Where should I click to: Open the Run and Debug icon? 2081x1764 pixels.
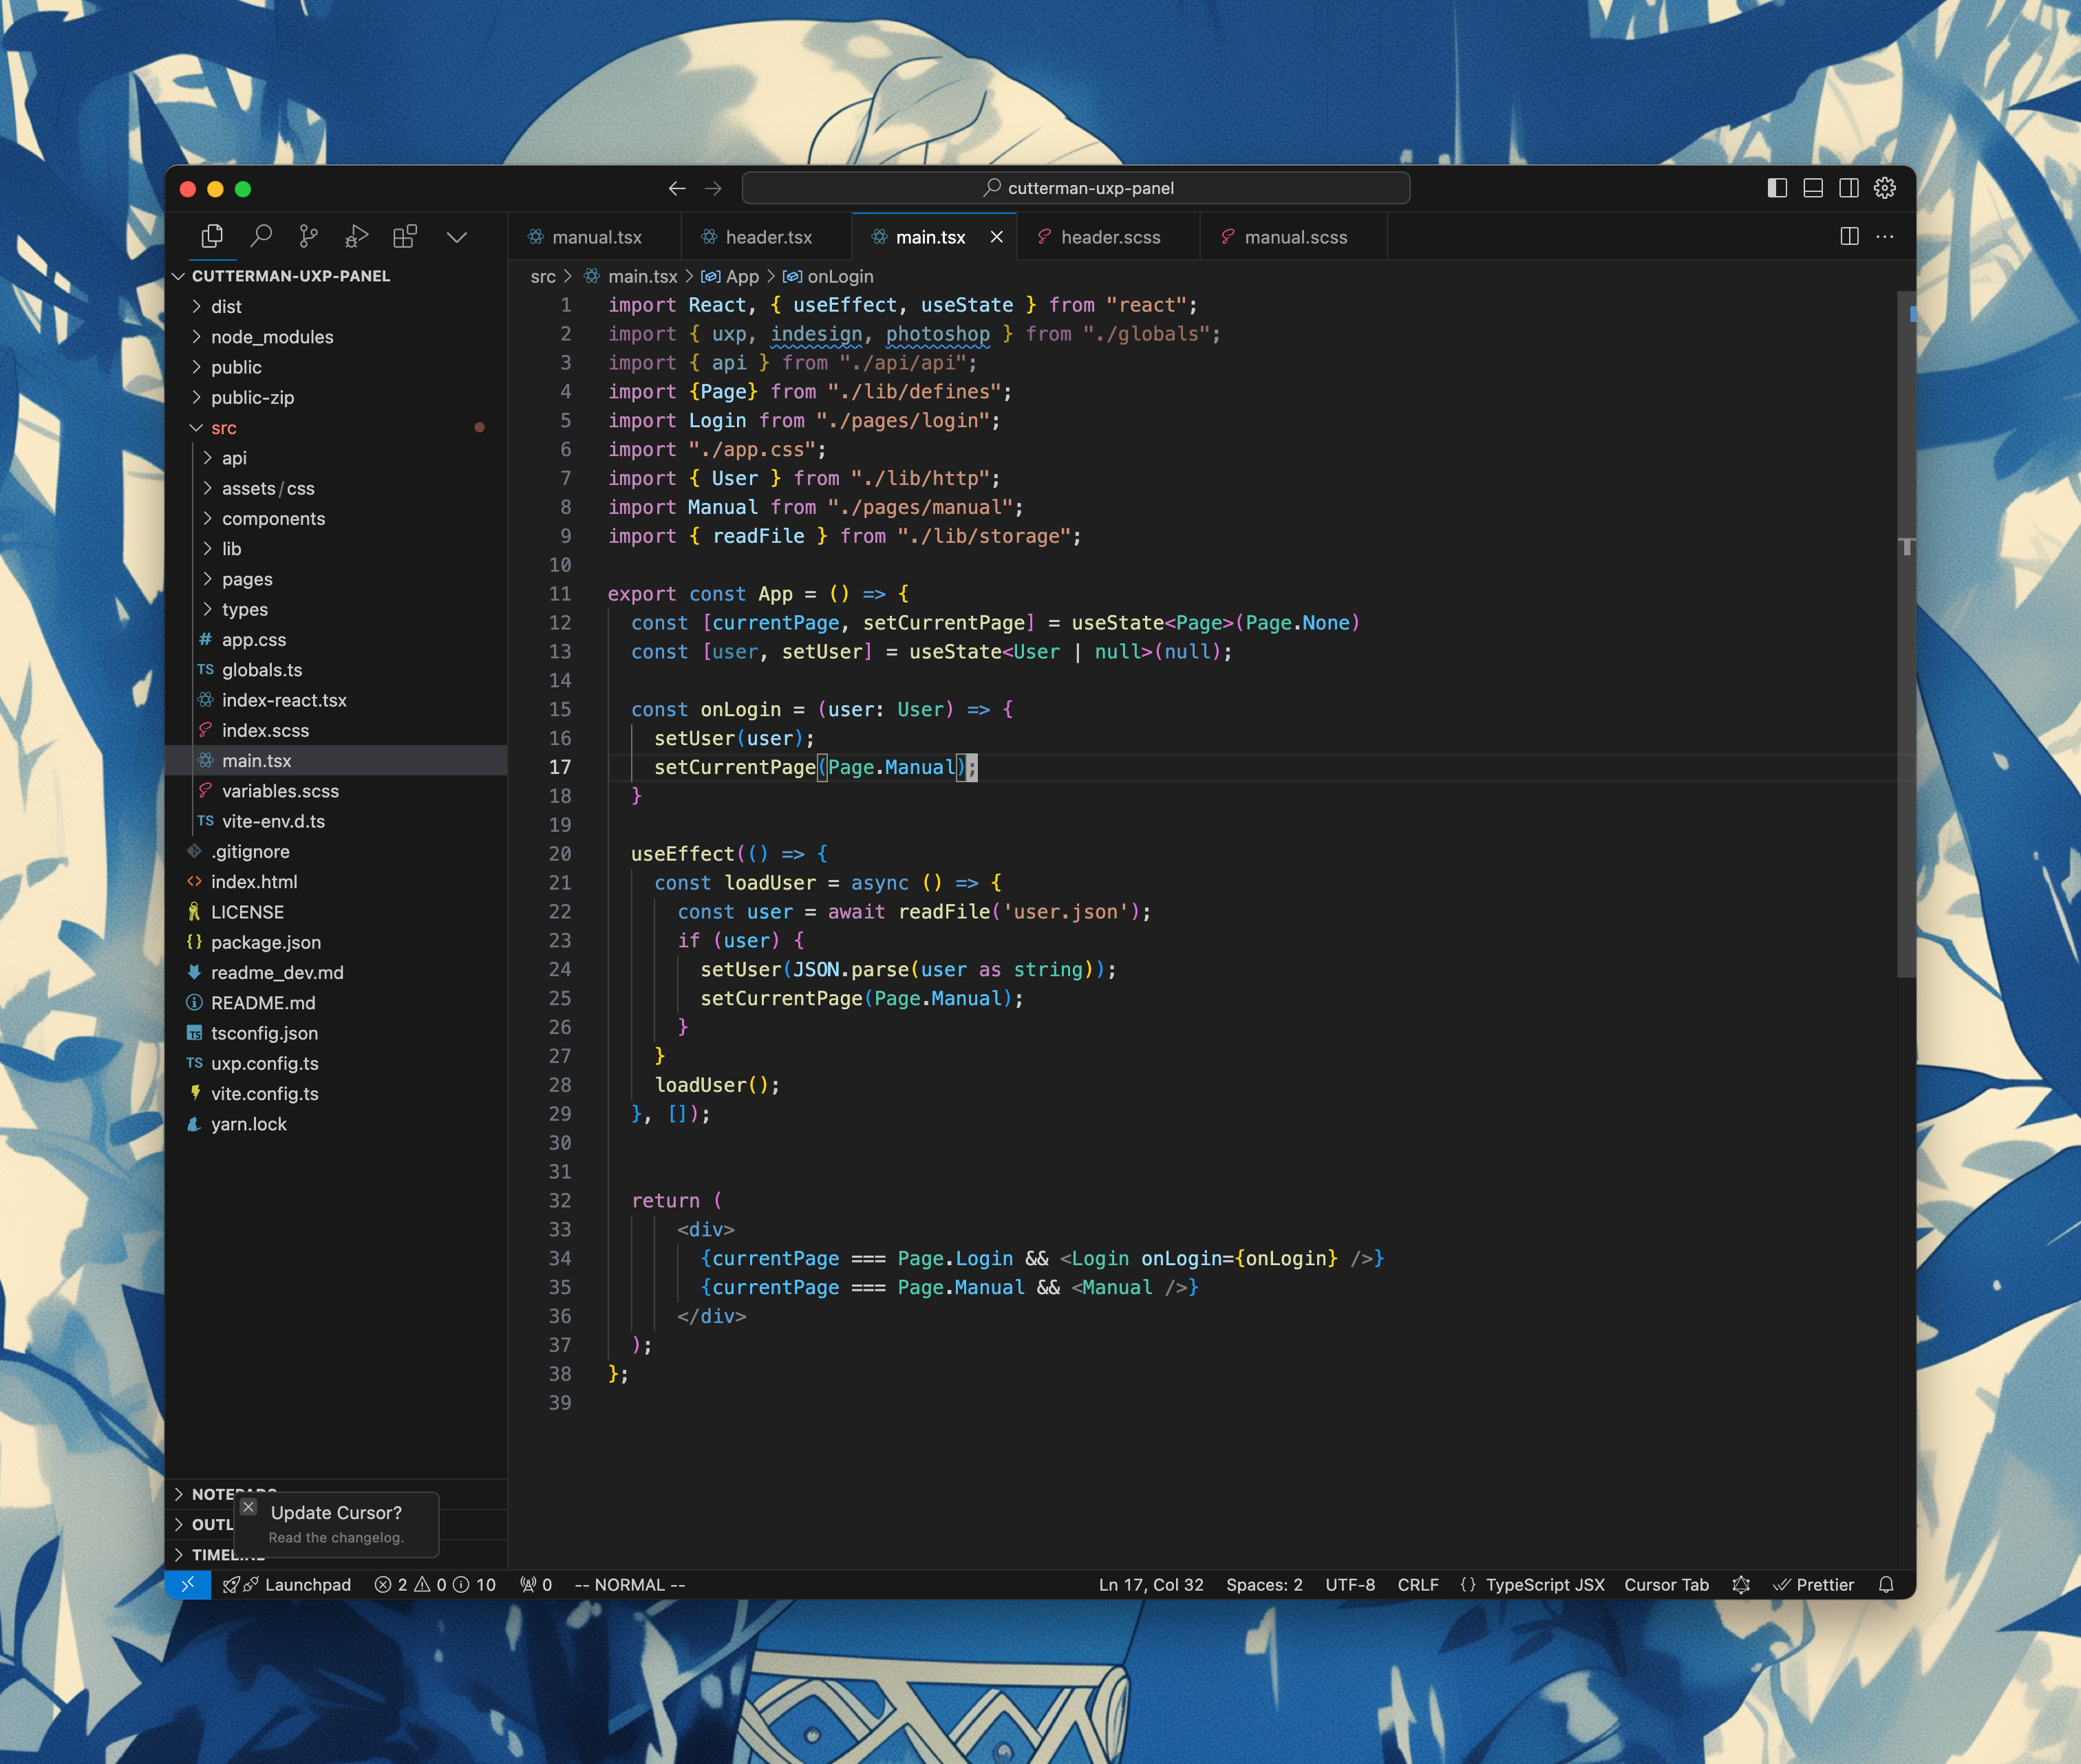pos(357,237)
